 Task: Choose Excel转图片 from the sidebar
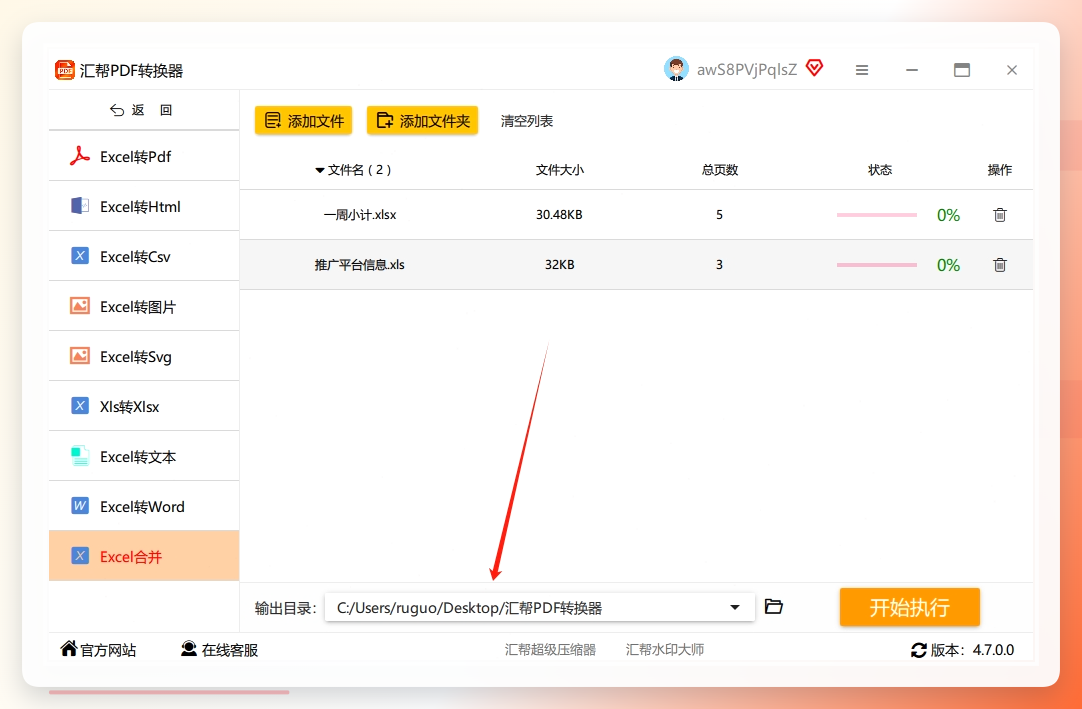coord(144,306)
